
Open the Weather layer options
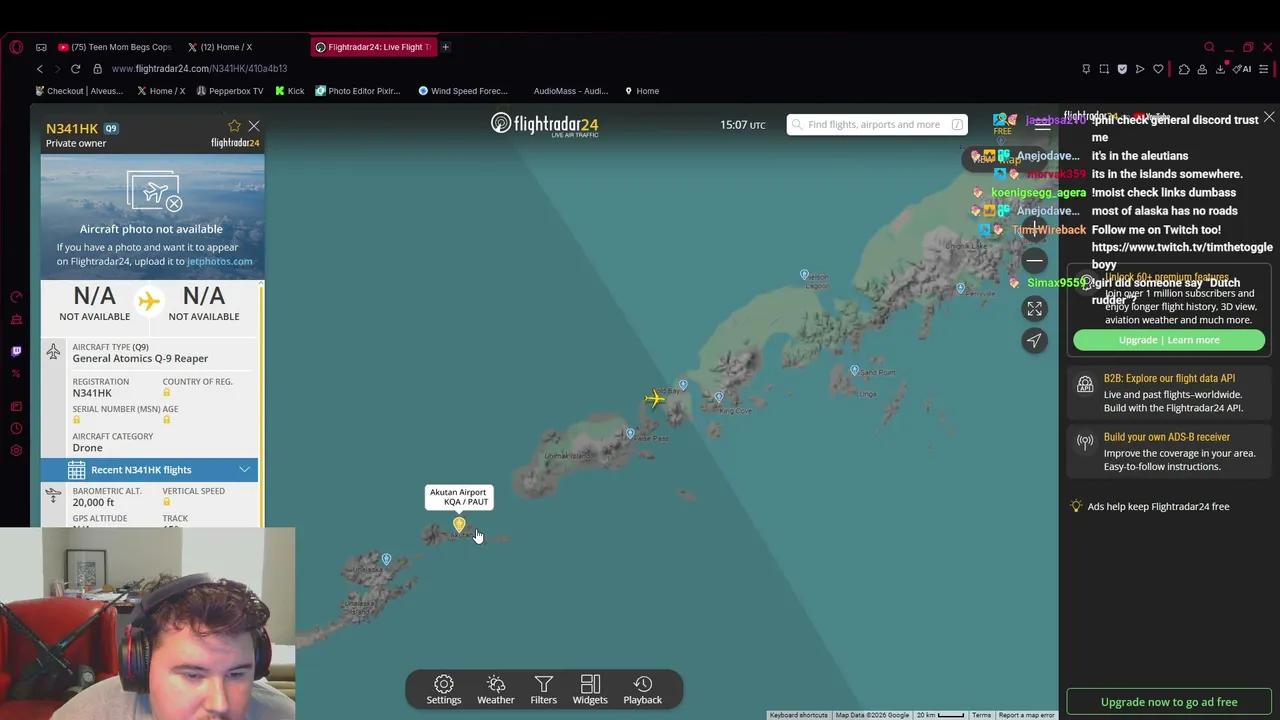(496, 690)
